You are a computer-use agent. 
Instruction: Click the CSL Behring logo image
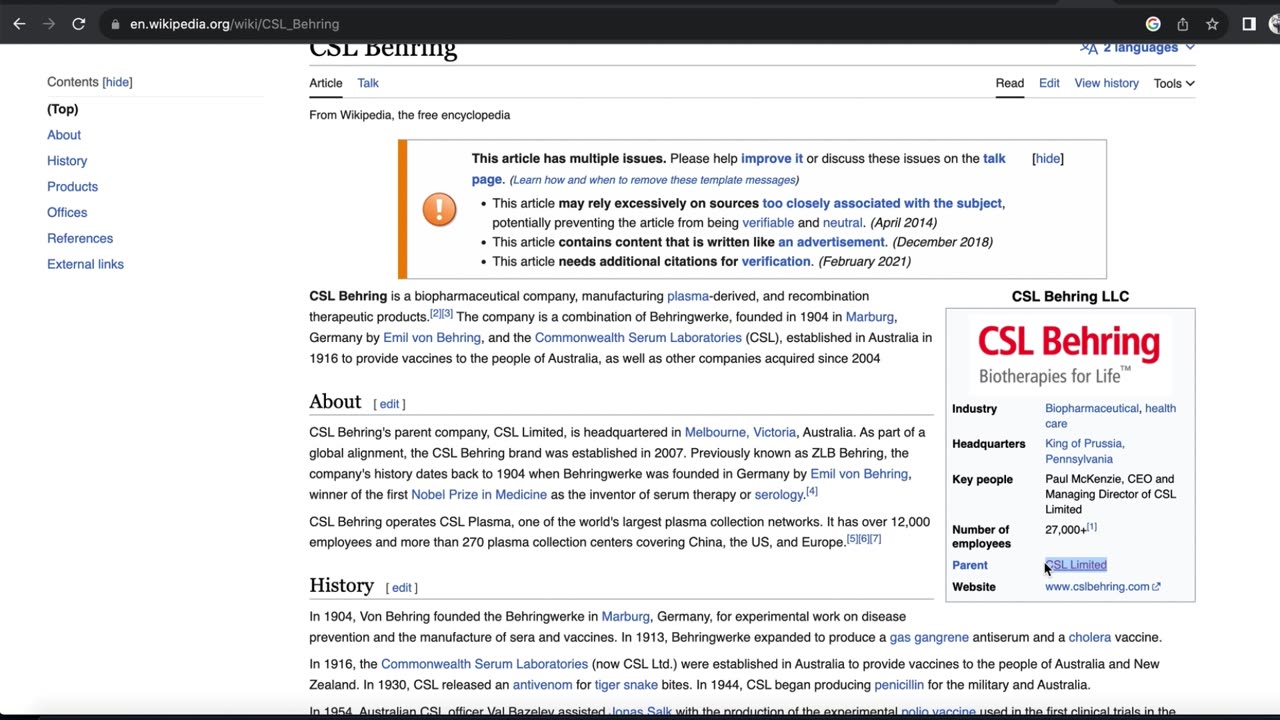pyautogui.click(x=1069, y=354)
